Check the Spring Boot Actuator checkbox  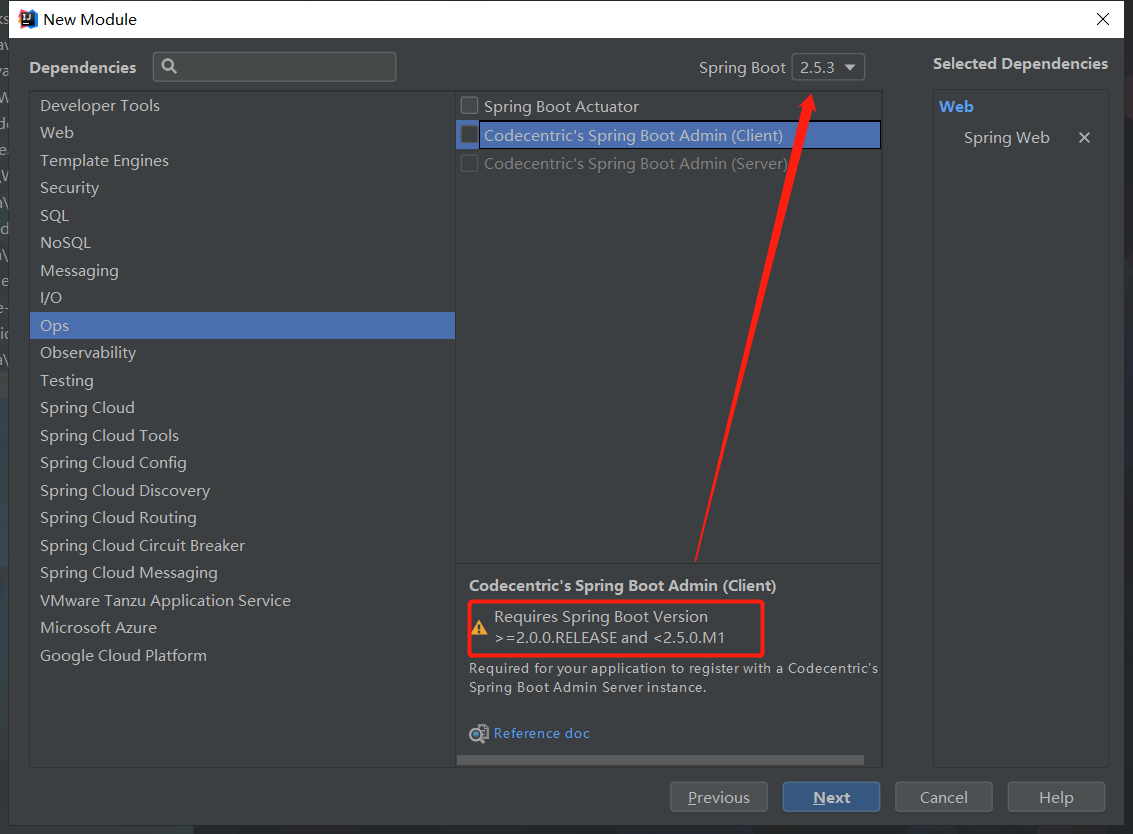click(x=470, y=106)
